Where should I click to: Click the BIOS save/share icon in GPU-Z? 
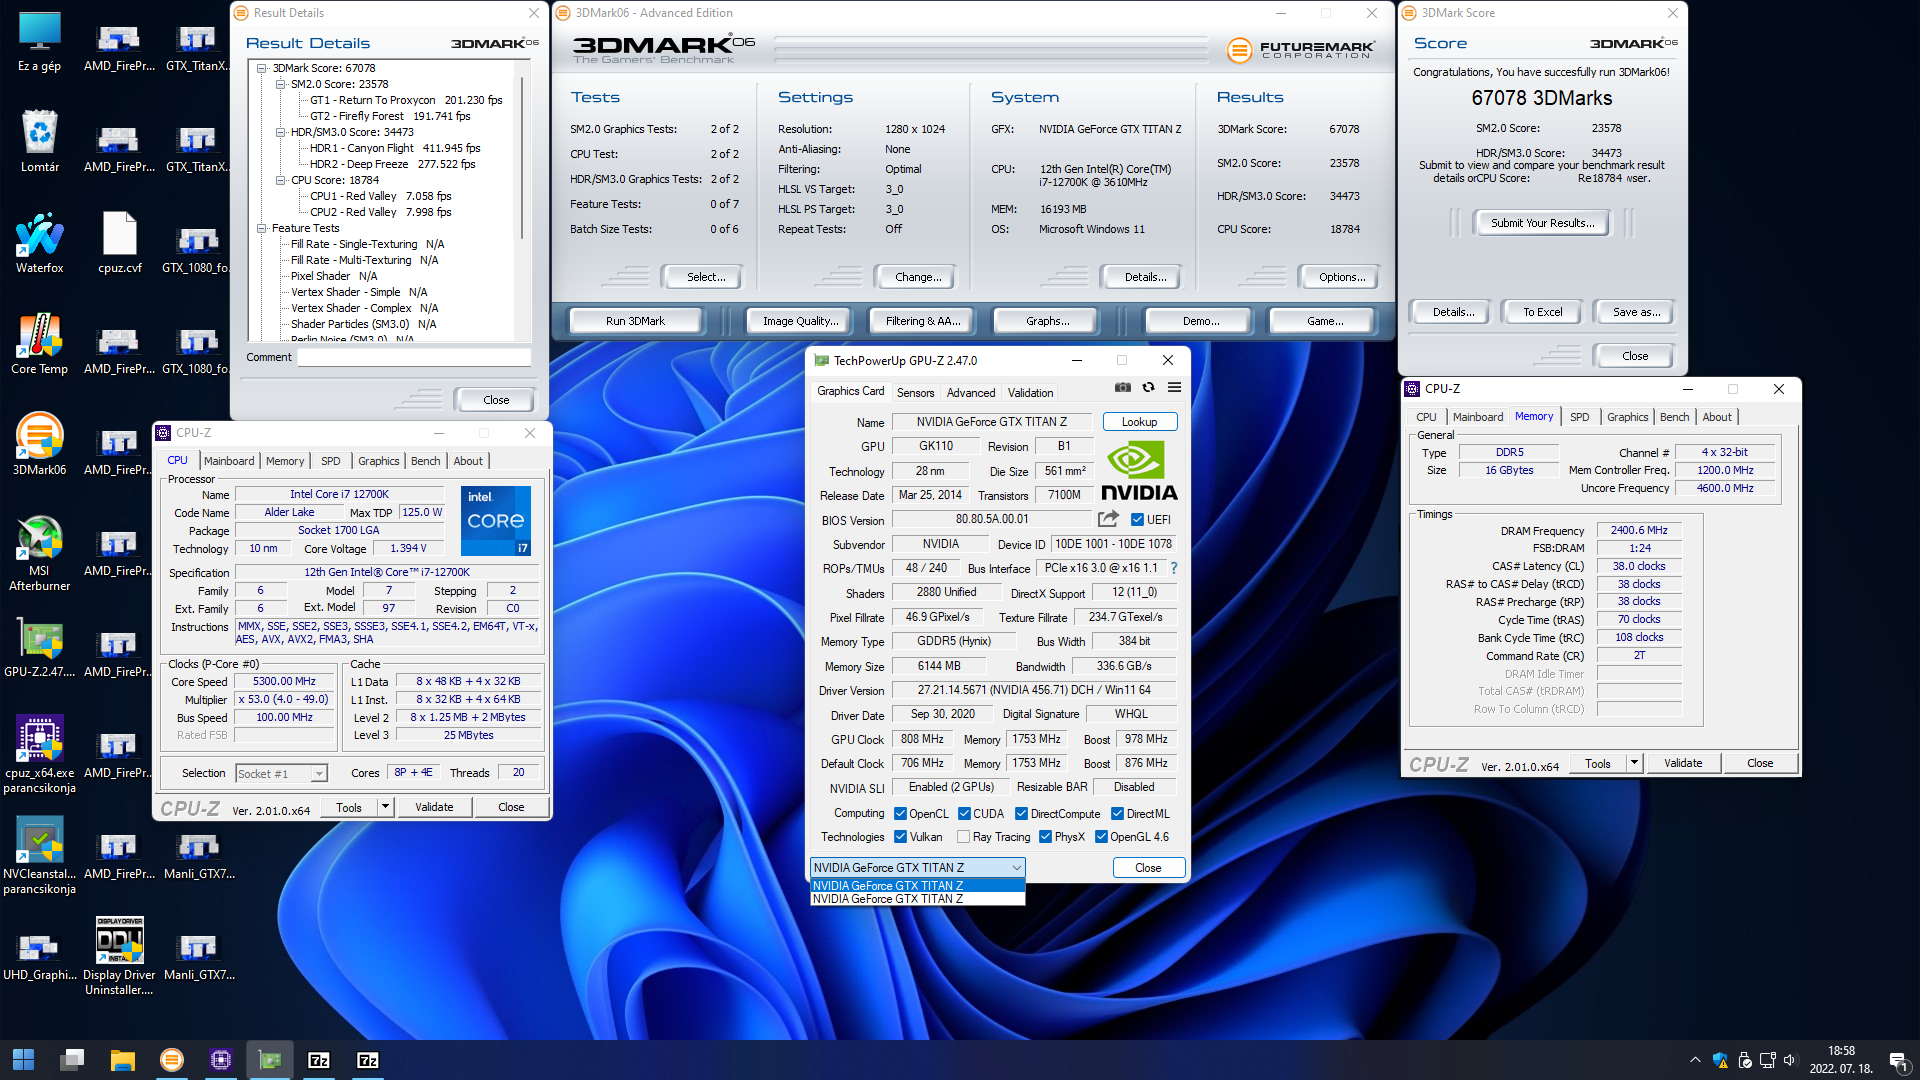pyautogui.click(x=1108, y=519)
